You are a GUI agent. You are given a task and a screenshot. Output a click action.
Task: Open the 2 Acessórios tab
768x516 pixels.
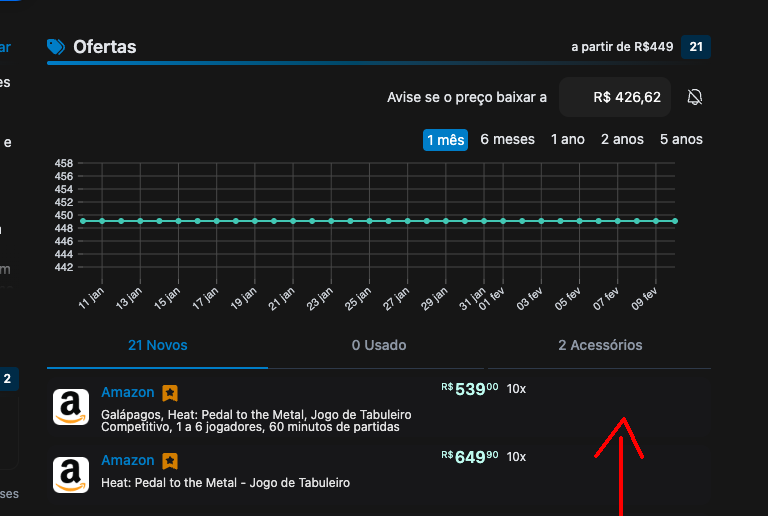click(x=600, y=346)
